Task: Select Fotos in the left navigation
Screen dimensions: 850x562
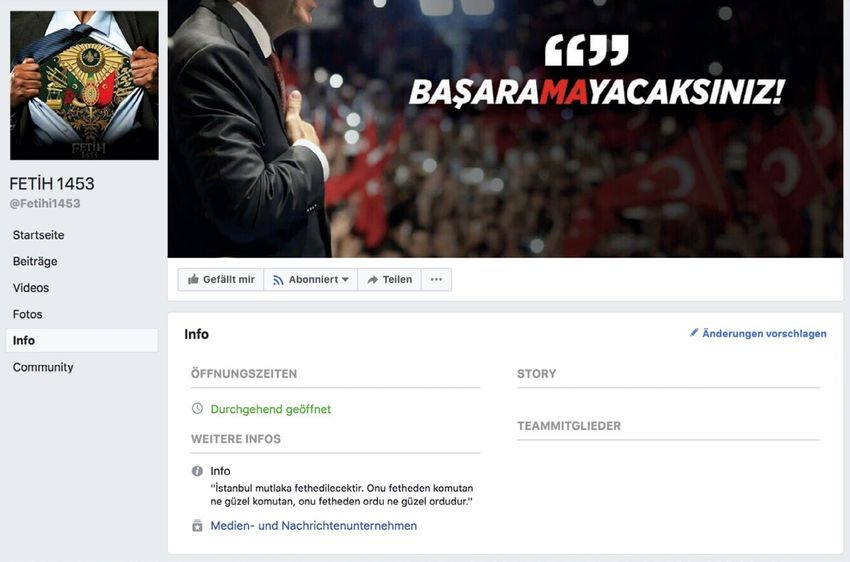Action: point(28,314)
